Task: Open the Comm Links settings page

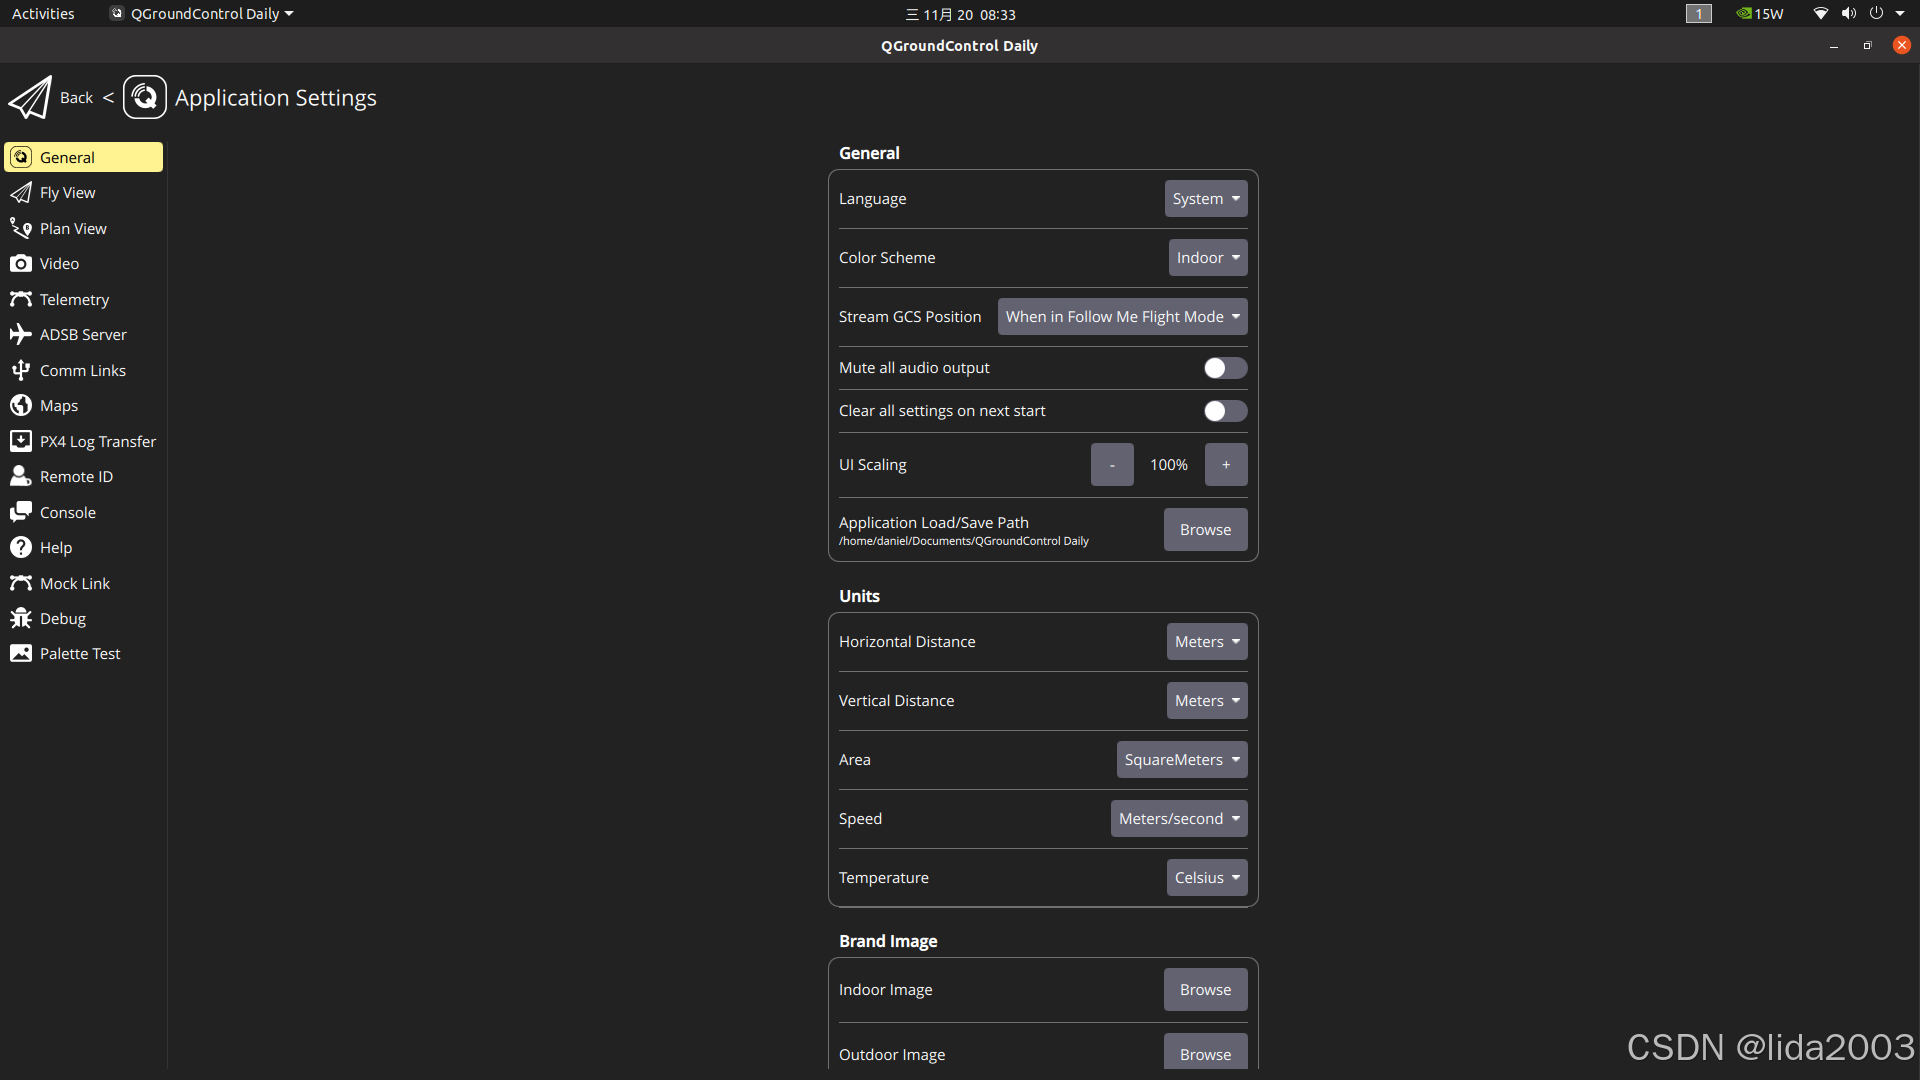Action: (x=84, y=370)
